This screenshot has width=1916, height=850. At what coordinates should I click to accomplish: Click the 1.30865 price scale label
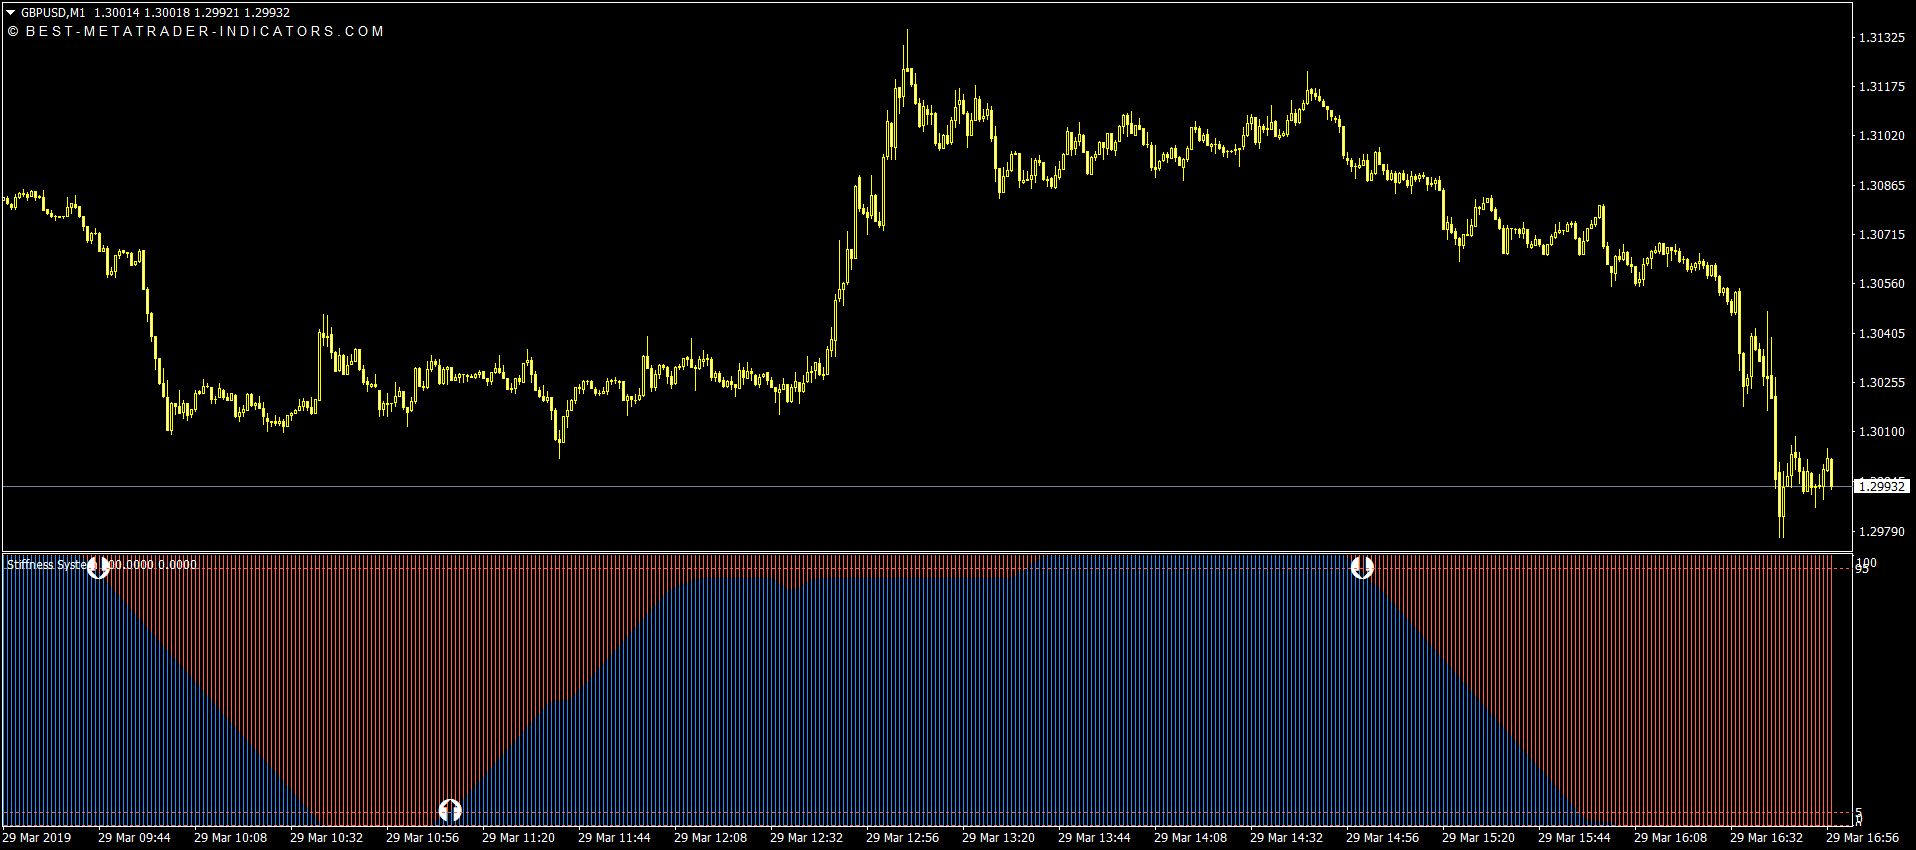[1881, 186]
